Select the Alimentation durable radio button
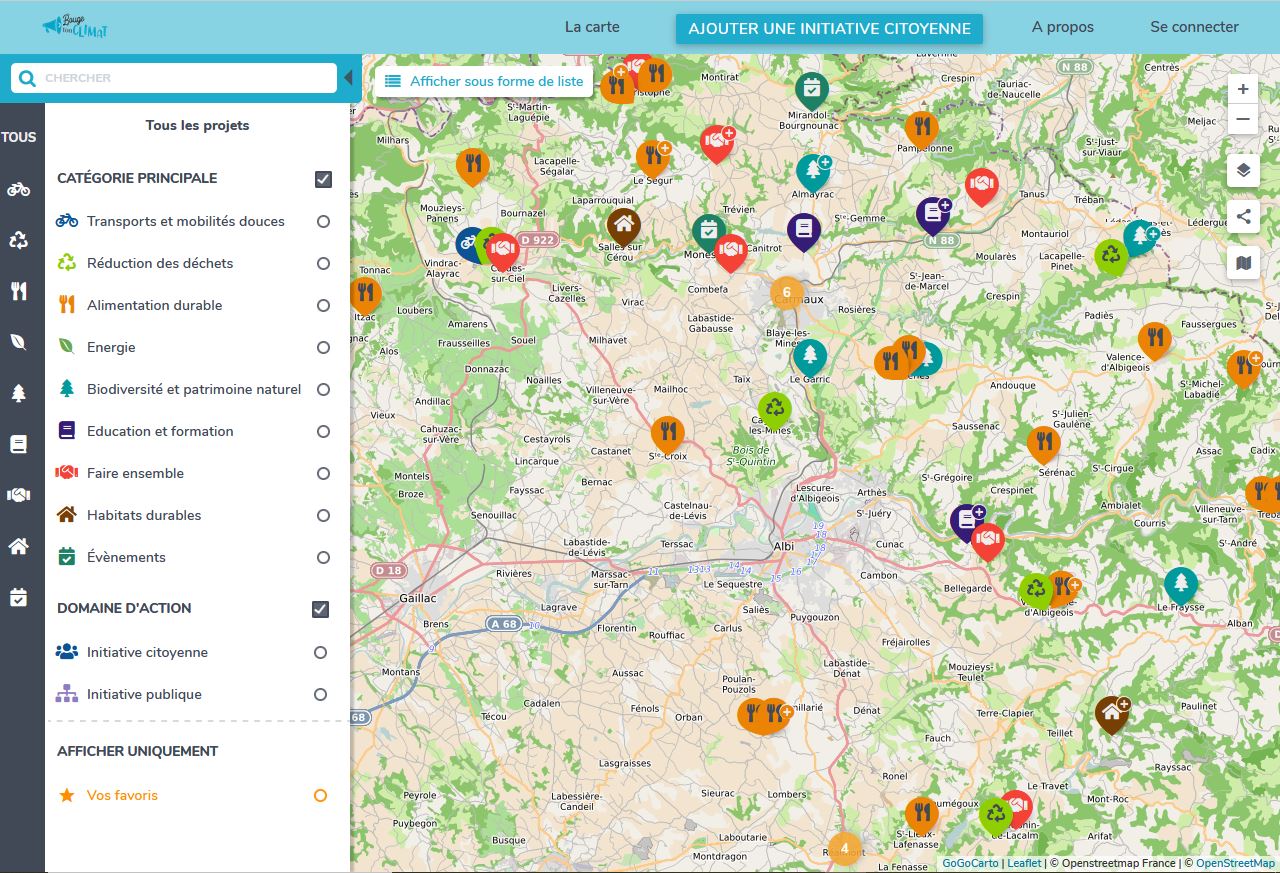The width and height of the screenshot is (1280, 873). pos(323,306)
